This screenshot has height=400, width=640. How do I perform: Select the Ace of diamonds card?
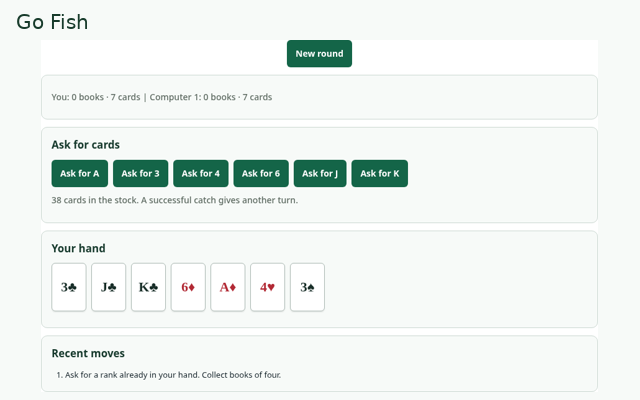(228, 287)
